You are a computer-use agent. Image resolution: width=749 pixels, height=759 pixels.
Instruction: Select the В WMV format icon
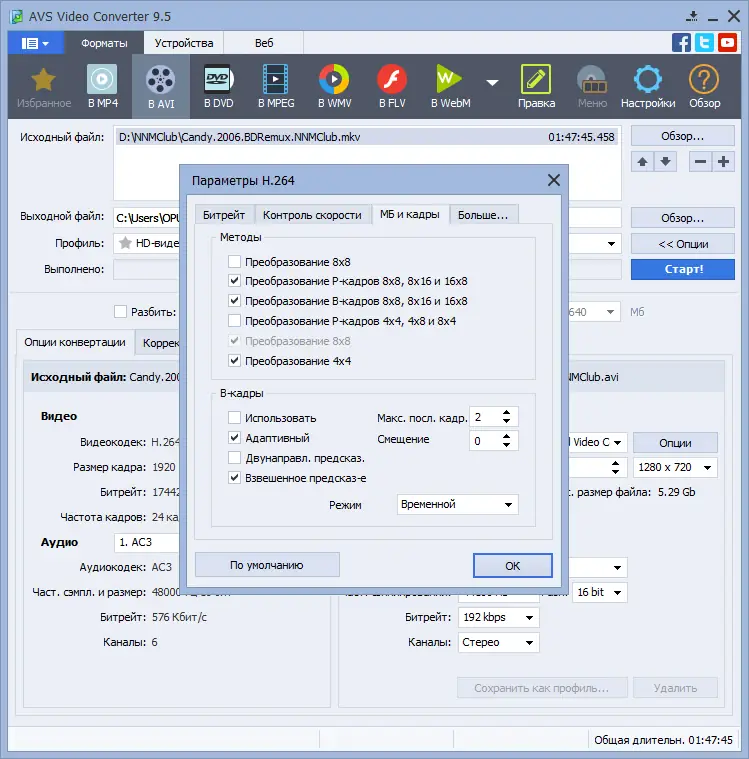coord(334,87)
